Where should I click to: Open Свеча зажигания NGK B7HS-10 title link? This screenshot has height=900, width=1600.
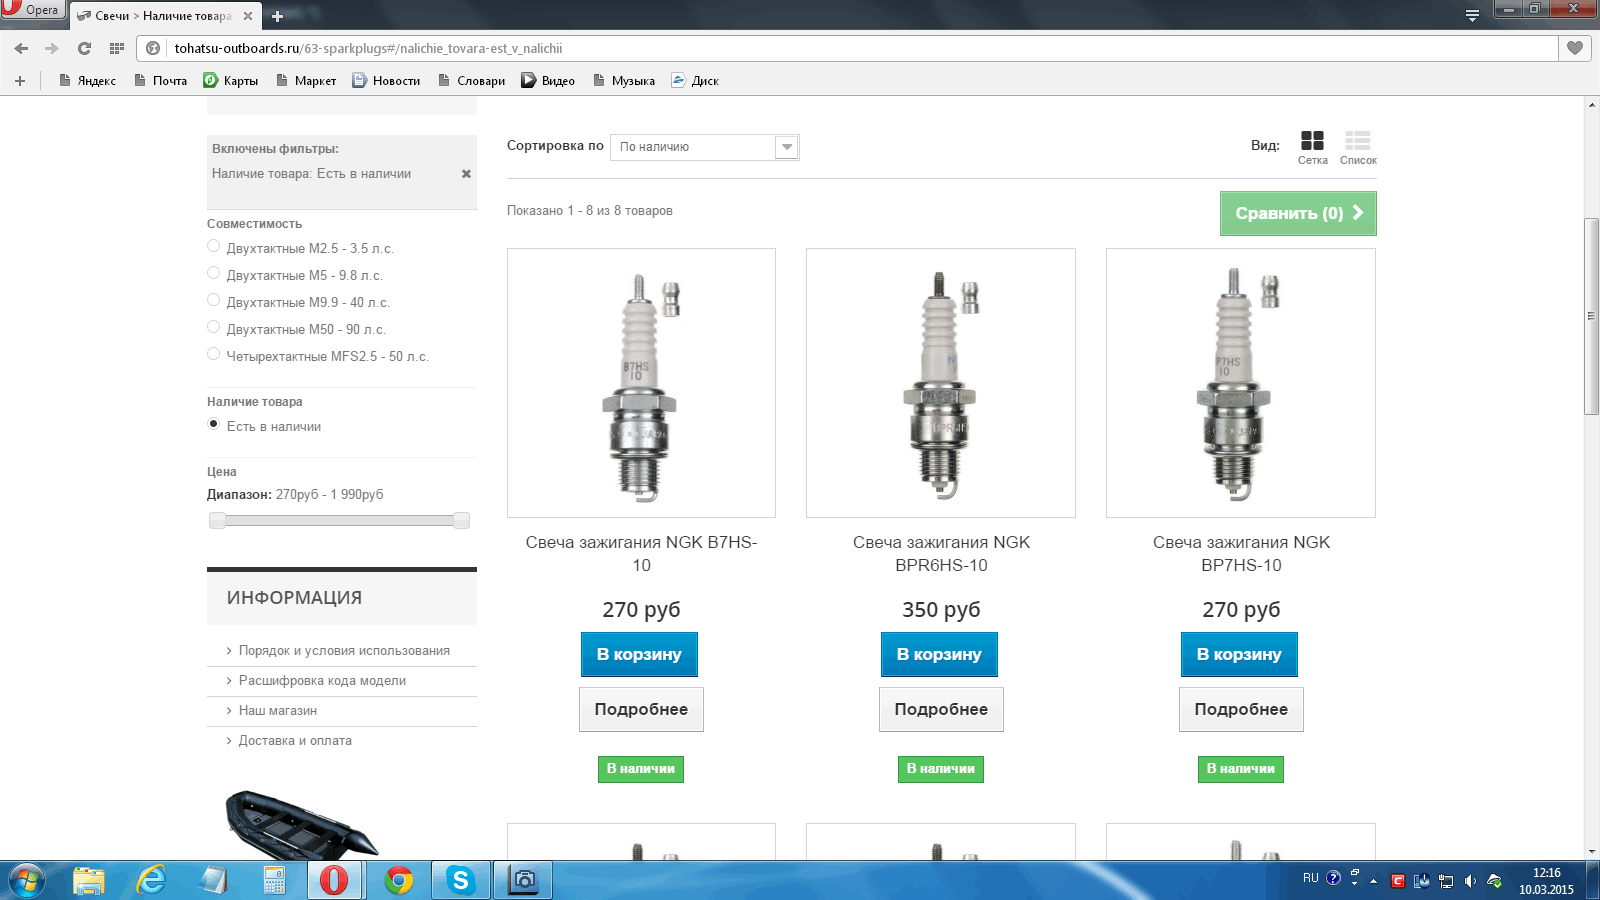(x=641, y=554)
